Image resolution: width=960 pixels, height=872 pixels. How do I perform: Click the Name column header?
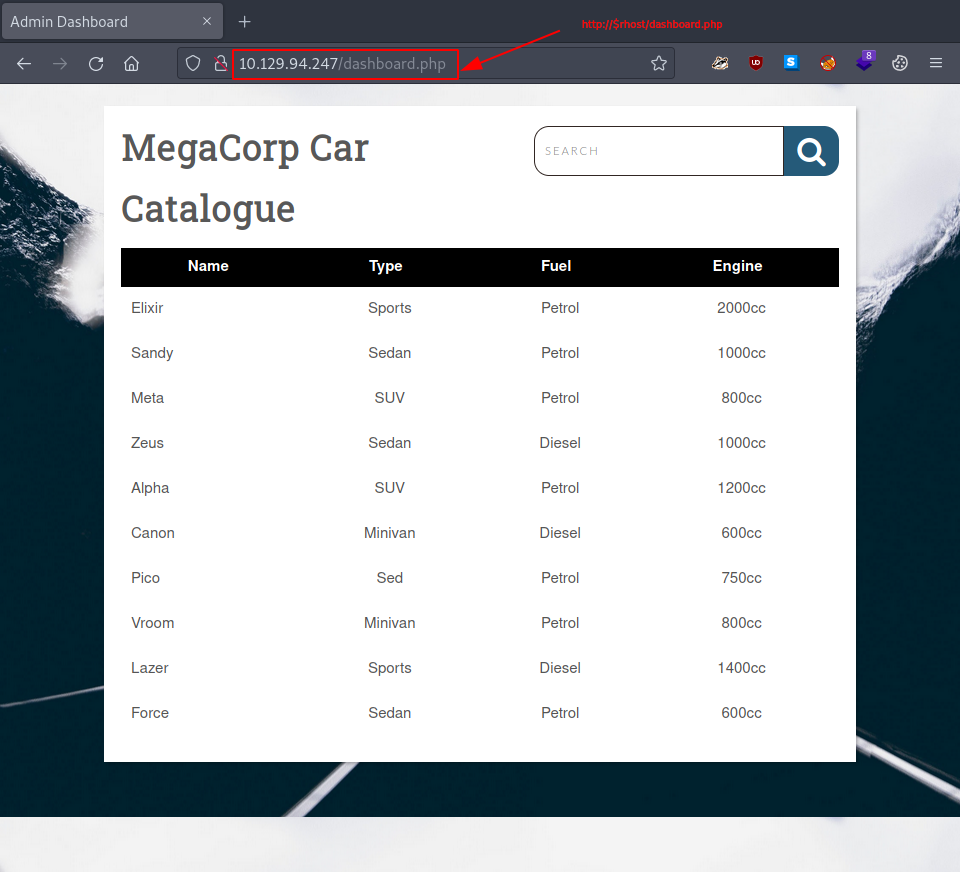208,266
